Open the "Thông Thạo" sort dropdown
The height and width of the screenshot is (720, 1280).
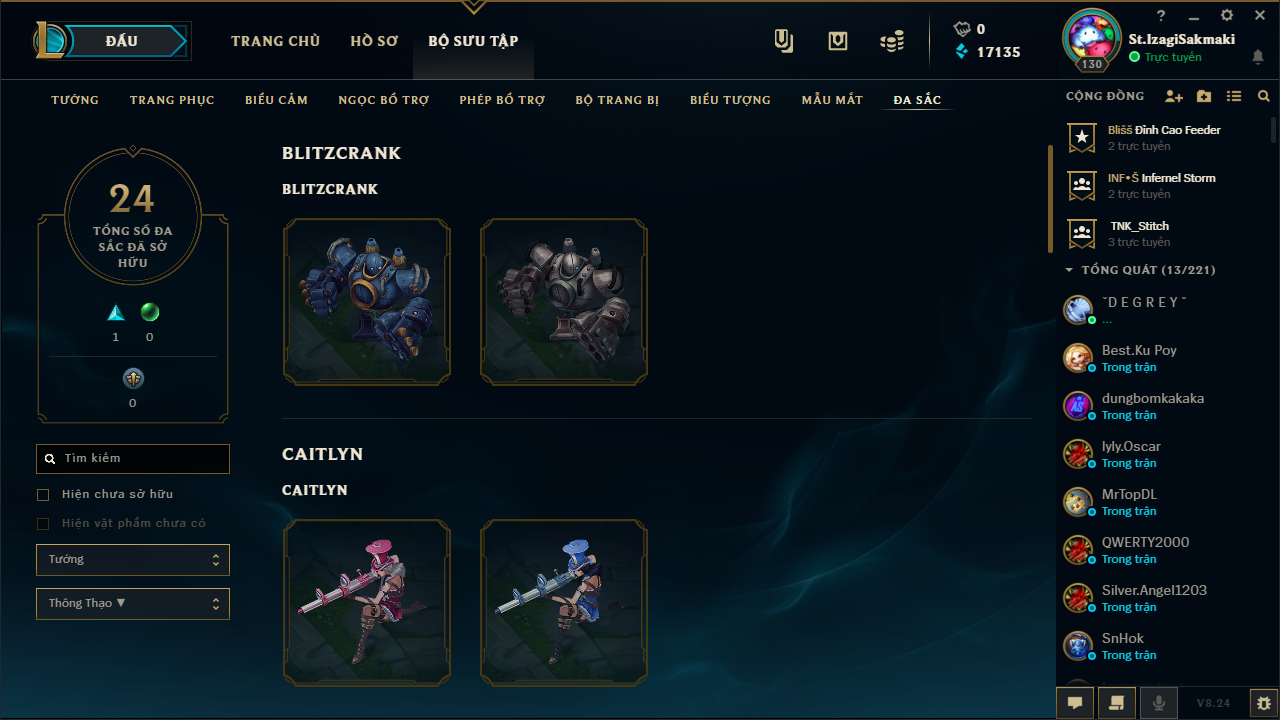pos(133,604)
